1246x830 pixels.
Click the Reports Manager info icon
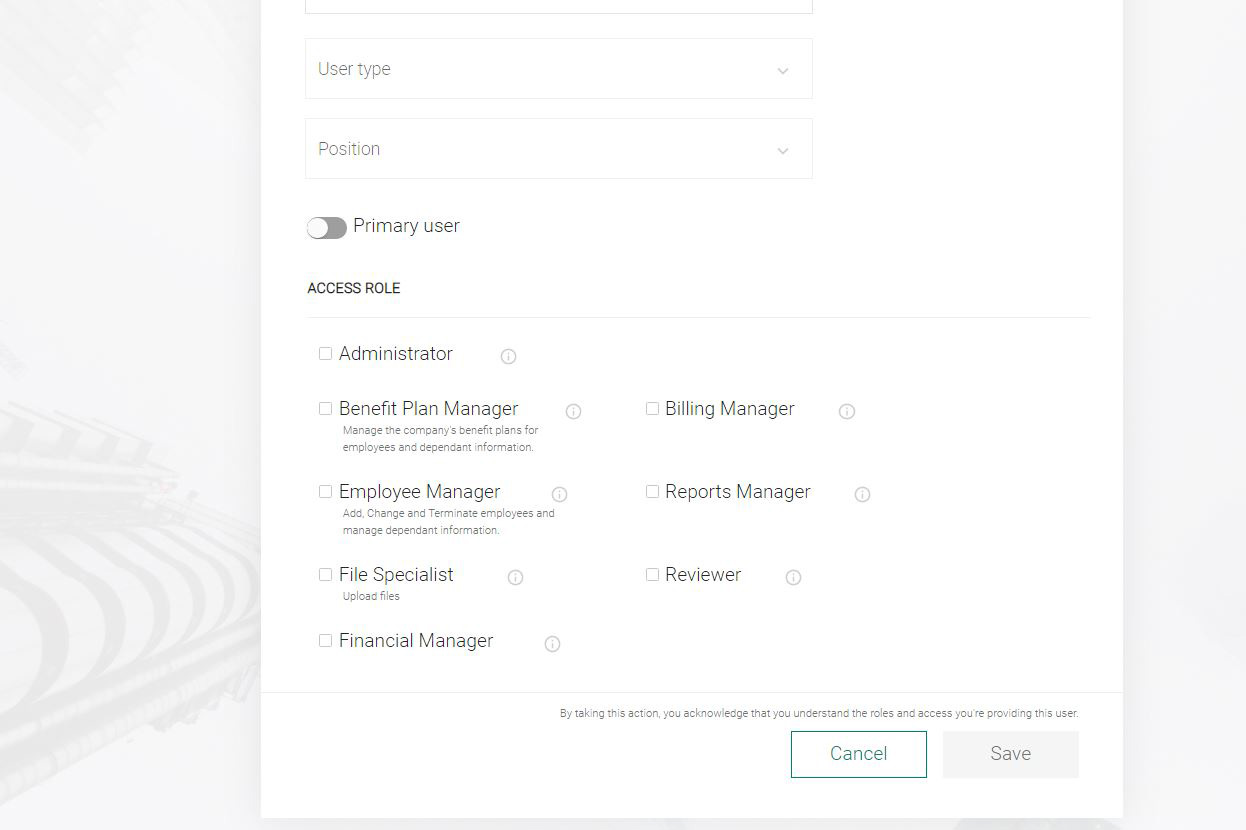pyautogui.click(x=862, y=494)
